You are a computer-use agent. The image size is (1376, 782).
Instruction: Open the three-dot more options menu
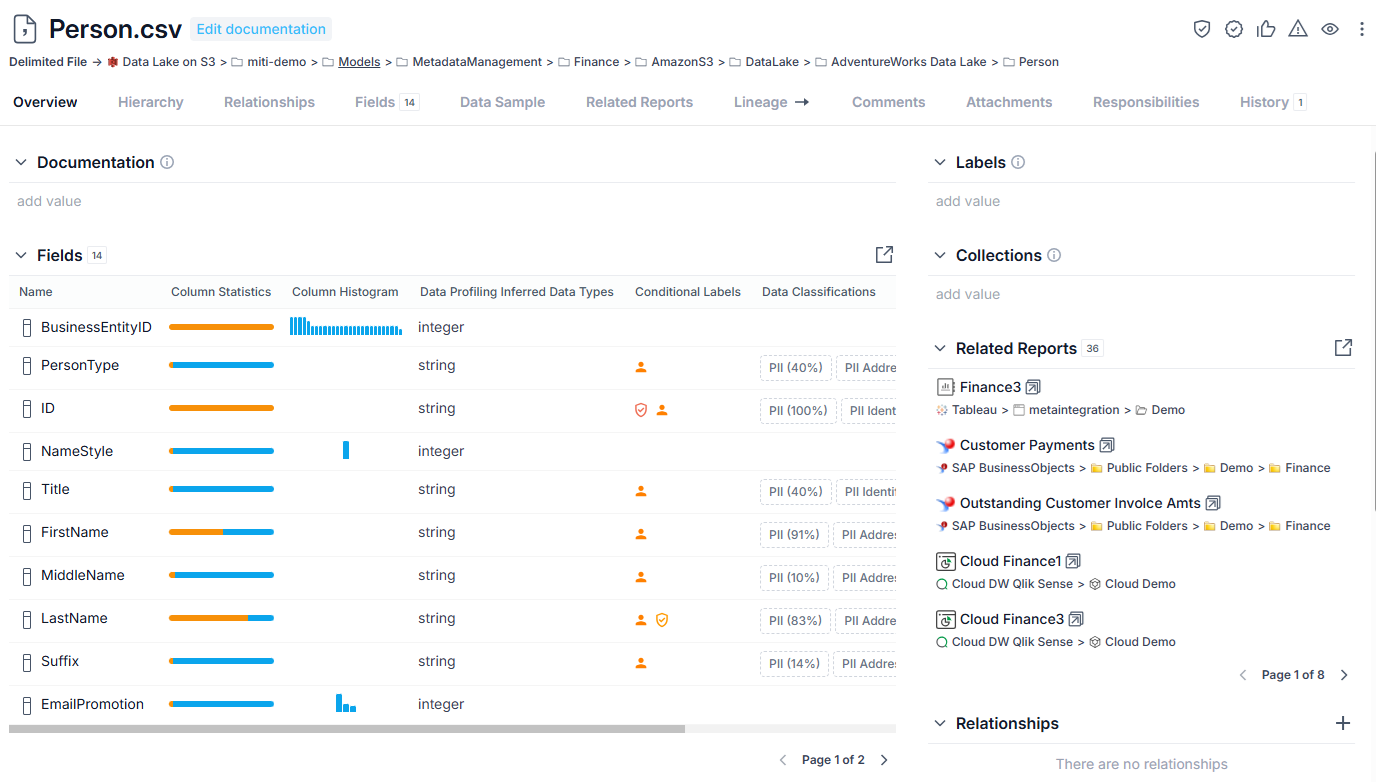1362,29
